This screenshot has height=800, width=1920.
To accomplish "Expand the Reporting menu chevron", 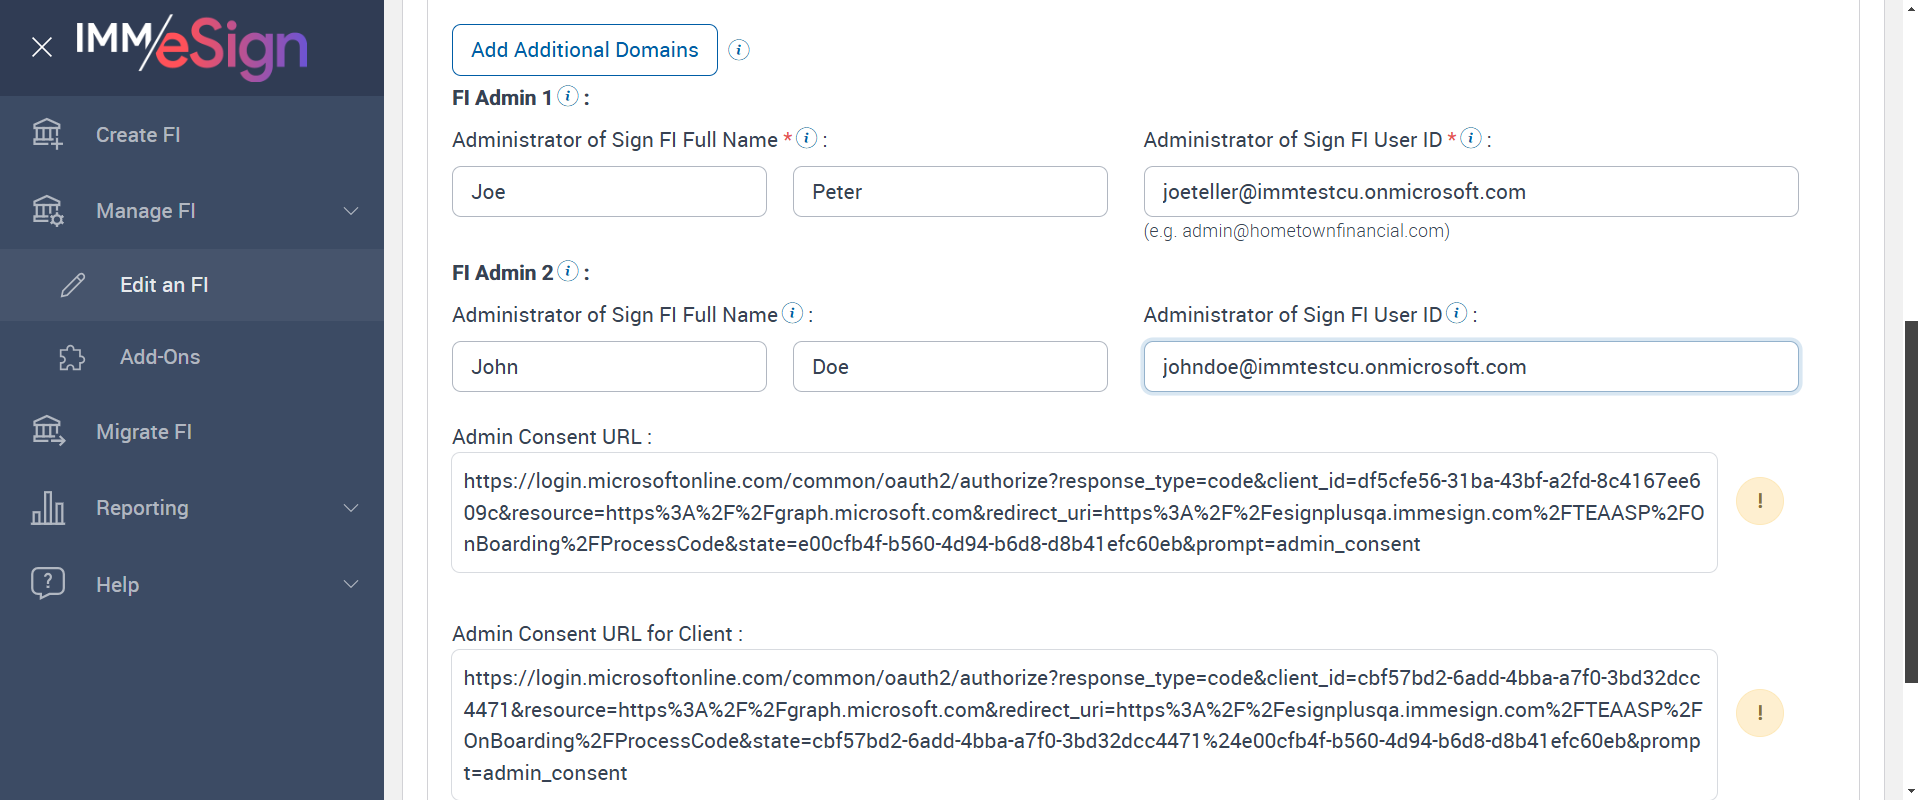I will [351, 508].
